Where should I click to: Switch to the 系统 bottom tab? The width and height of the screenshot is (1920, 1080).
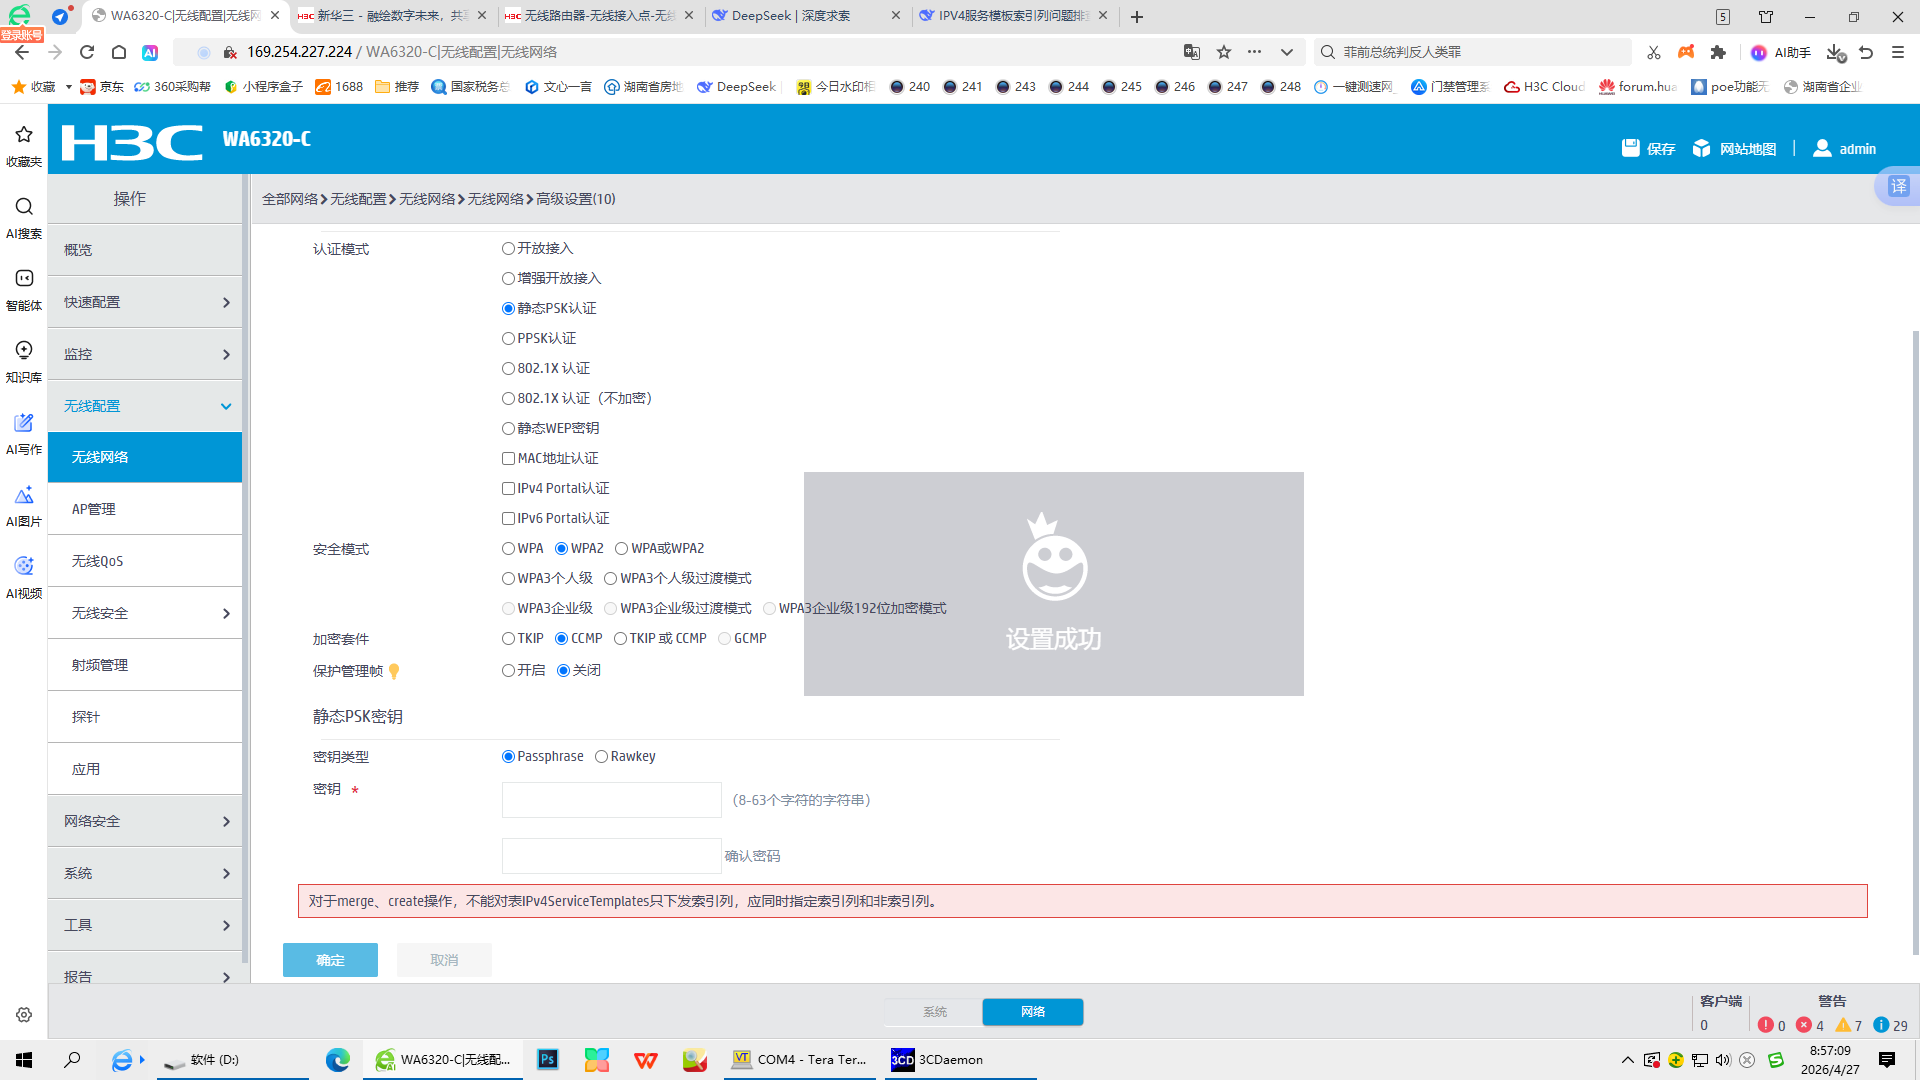click(934, 1012)
